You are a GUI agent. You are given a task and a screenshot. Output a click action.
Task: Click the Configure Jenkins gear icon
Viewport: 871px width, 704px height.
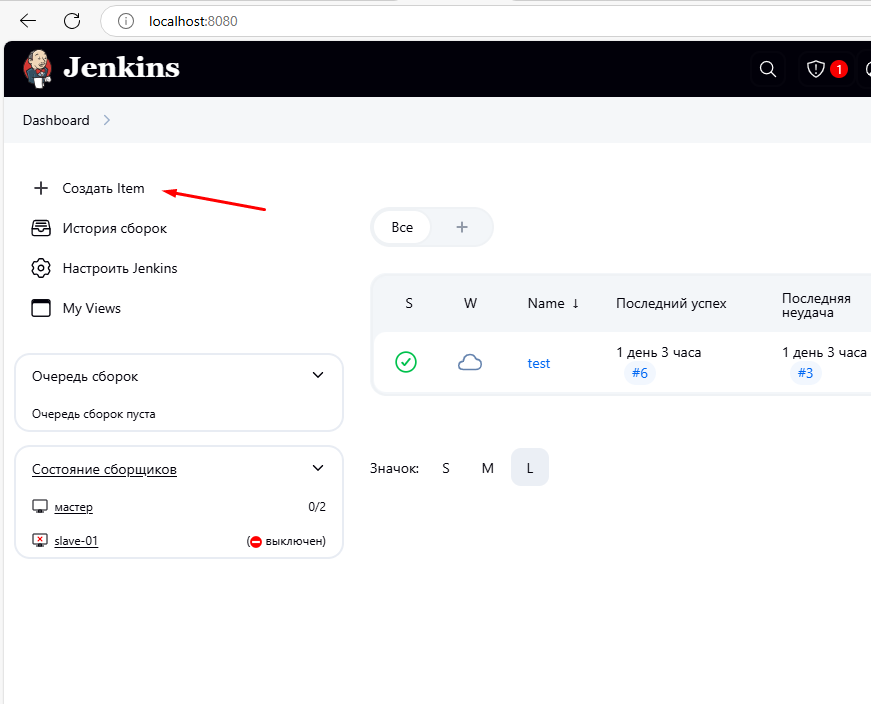[41, 268]
